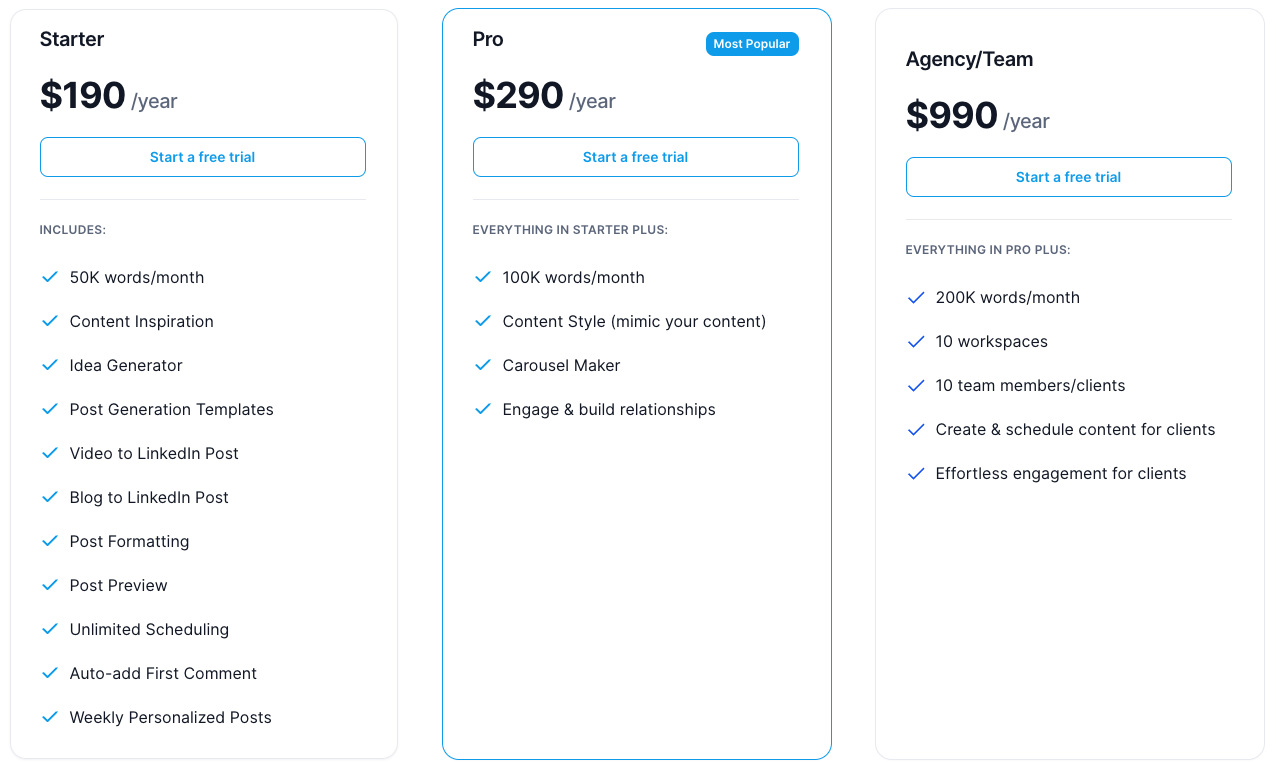Click the Most Popular badge
This screenshot has height=773, width=1276.
751,44
